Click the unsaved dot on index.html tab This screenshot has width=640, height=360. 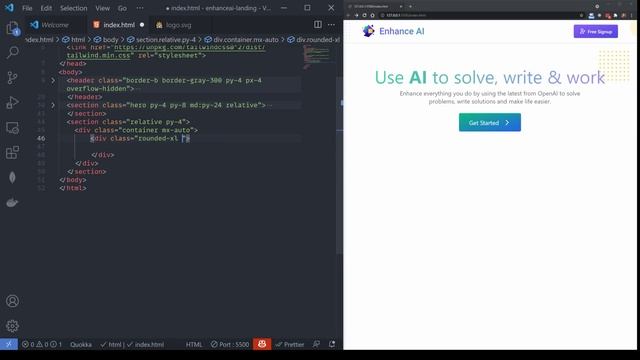(142, 25)
